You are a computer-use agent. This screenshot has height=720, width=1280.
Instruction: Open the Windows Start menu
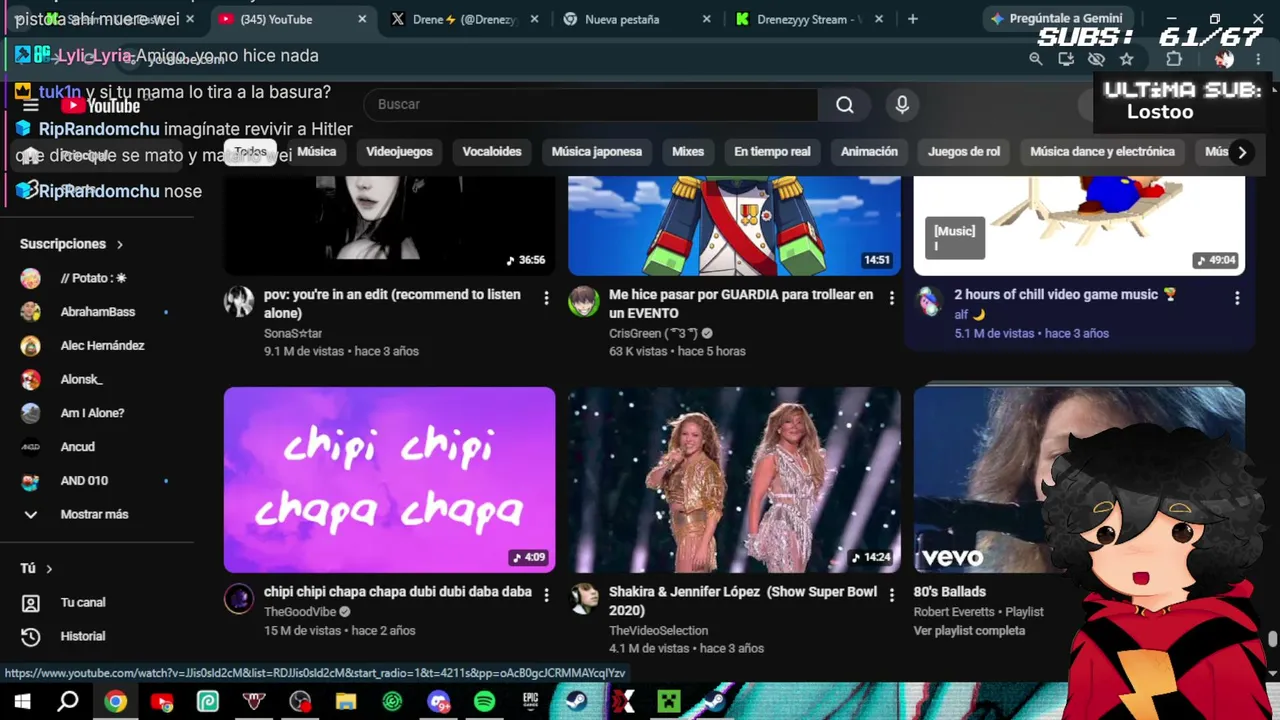point(22,701)
